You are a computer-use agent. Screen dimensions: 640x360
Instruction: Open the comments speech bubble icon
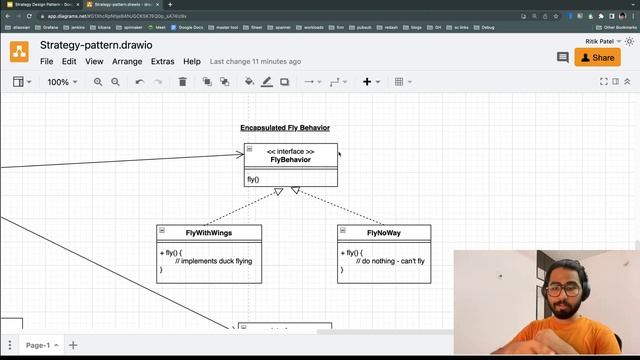[x=563, y=57]
